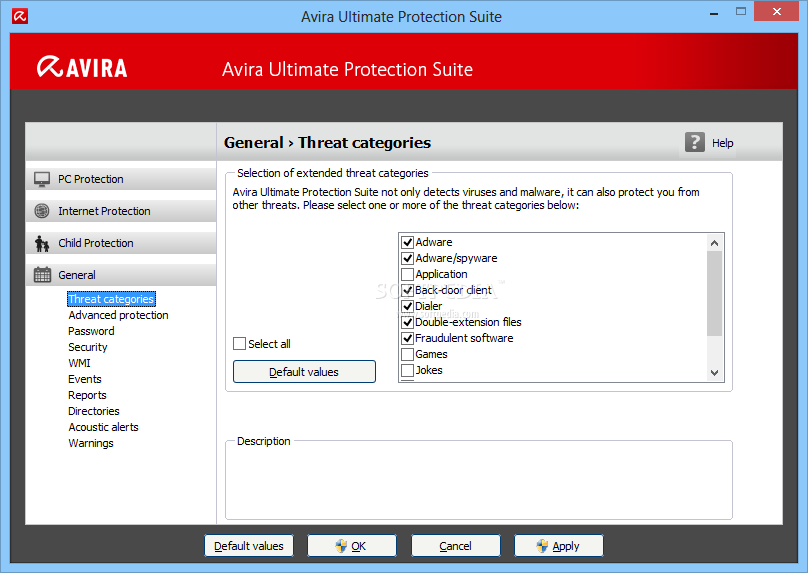808x573 pixels.
Task: Open Advanced protection settings
Action: 119,315
